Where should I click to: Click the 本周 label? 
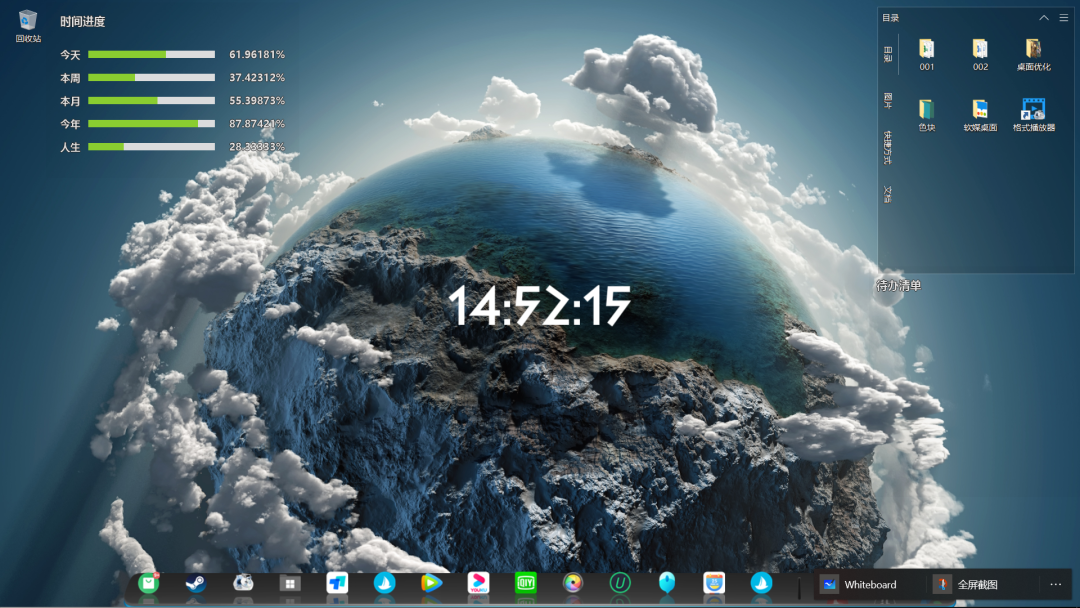click(70, 78)
